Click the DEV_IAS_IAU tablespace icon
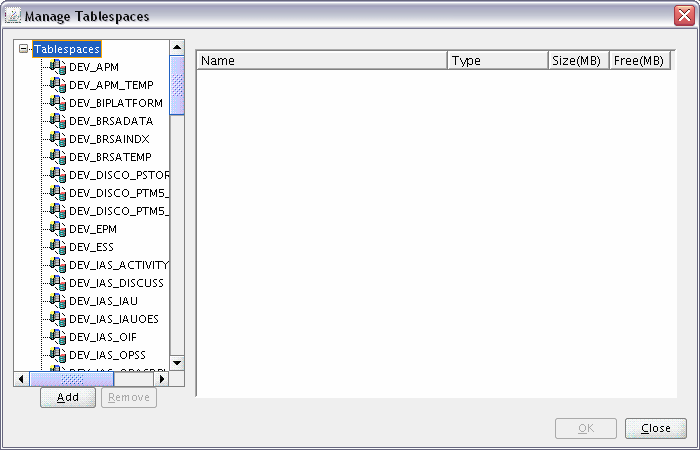 click(x=58, y=301)
